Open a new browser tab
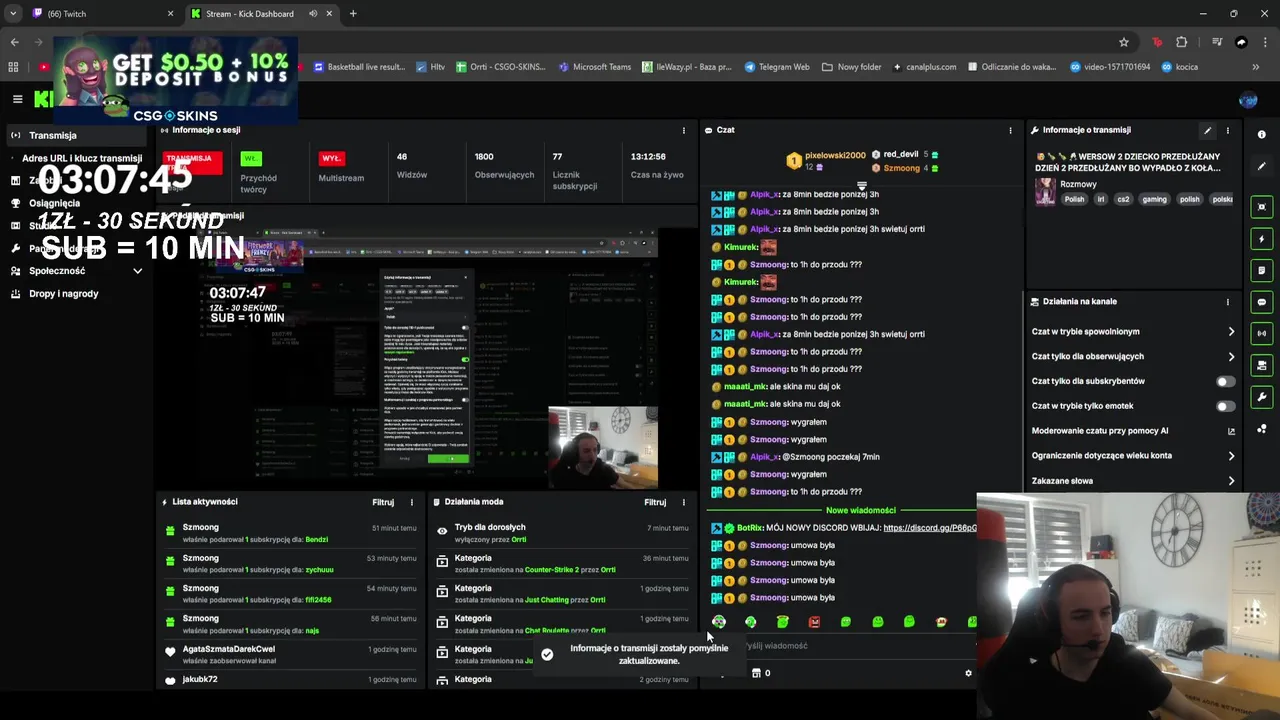The height and width of the screenshot is (720, 1280). pos(353,14)
